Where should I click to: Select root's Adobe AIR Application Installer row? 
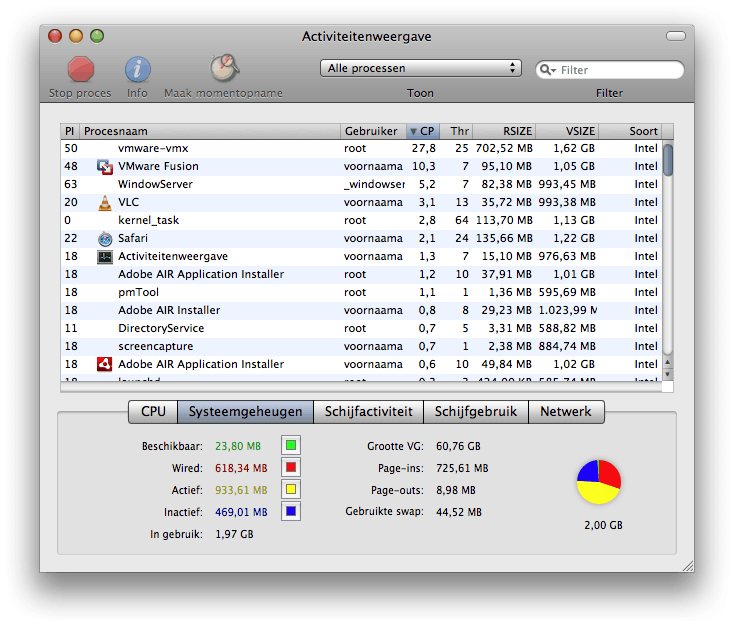click(361, 274)
